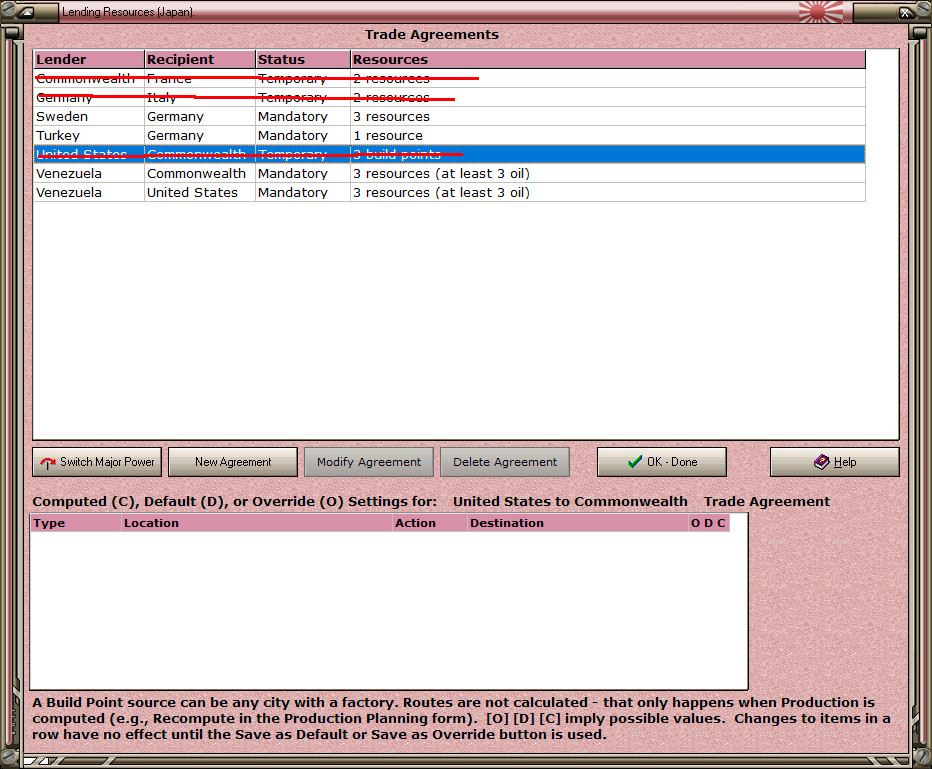
Task: Select the Resources column header
Action: [608, 59]
